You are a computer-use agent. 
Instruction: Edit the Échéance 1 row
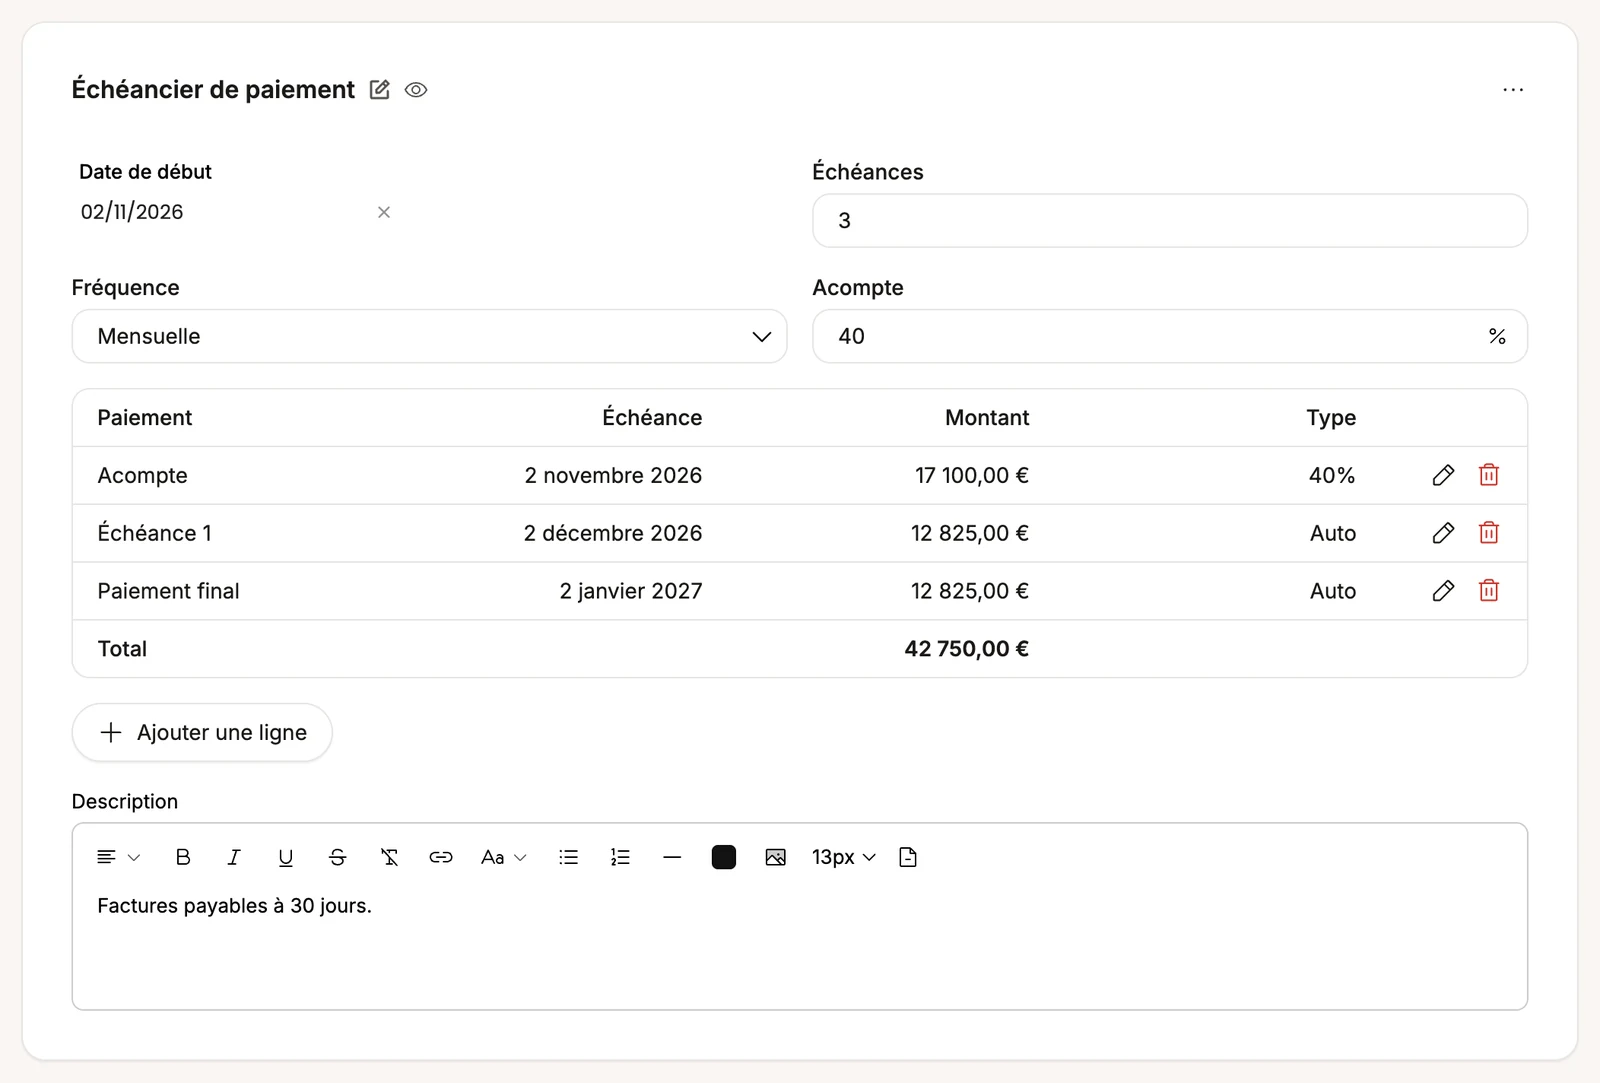click(x=1443, y=533)
